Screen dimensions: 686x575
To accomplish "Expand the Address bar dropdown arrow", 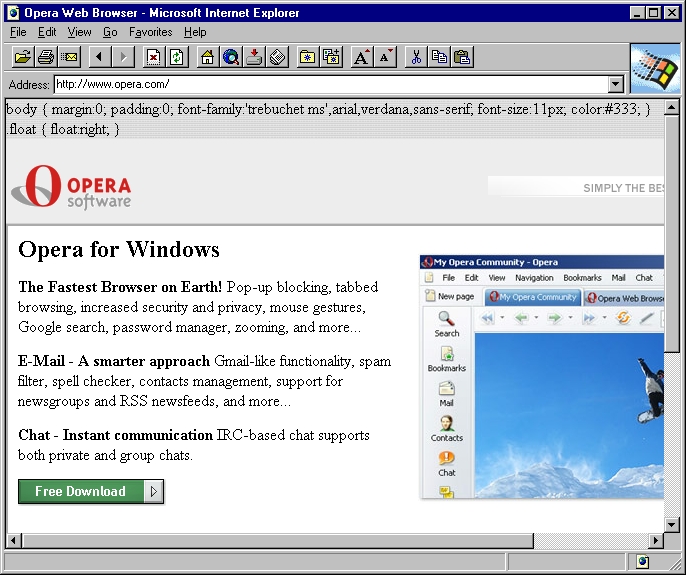I will [616, 84].
